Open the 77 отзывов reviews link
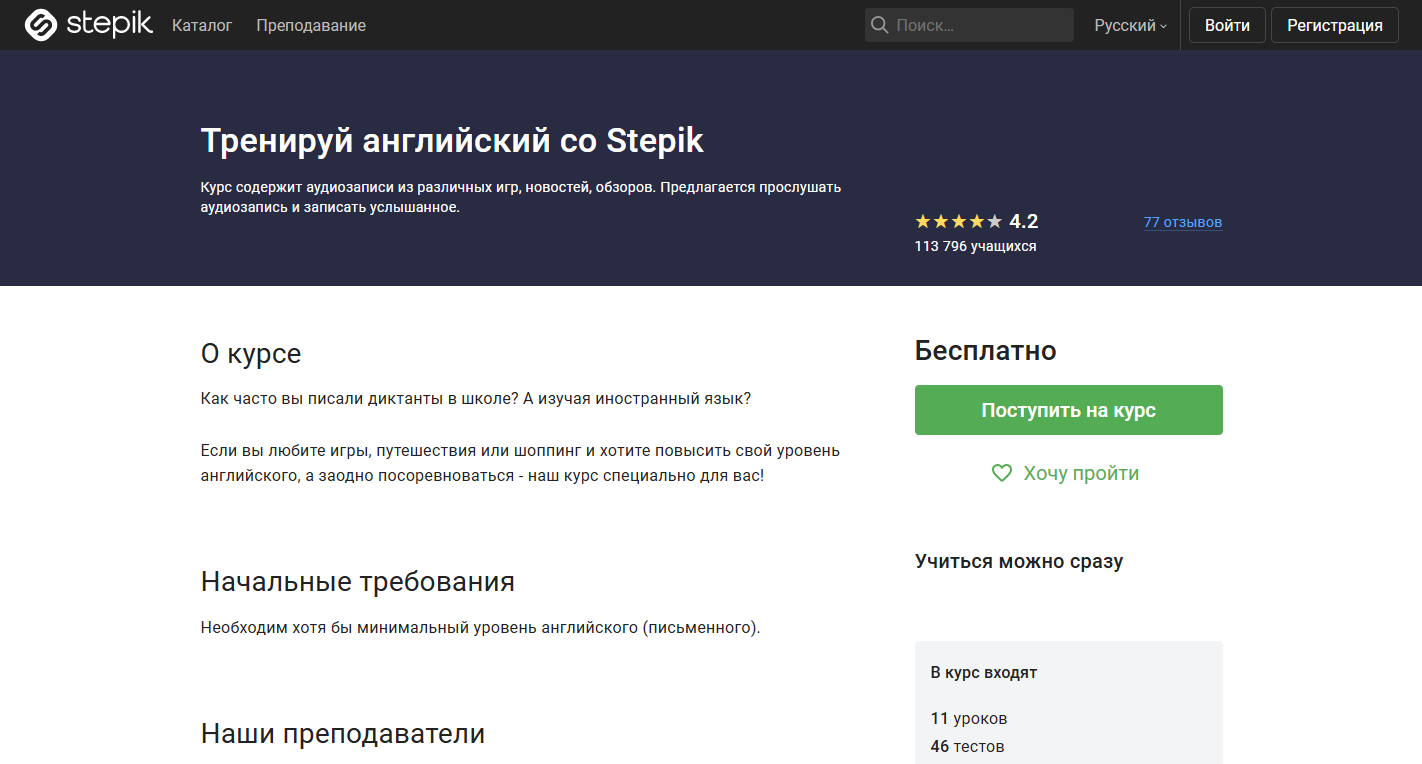 (1183, 222)
